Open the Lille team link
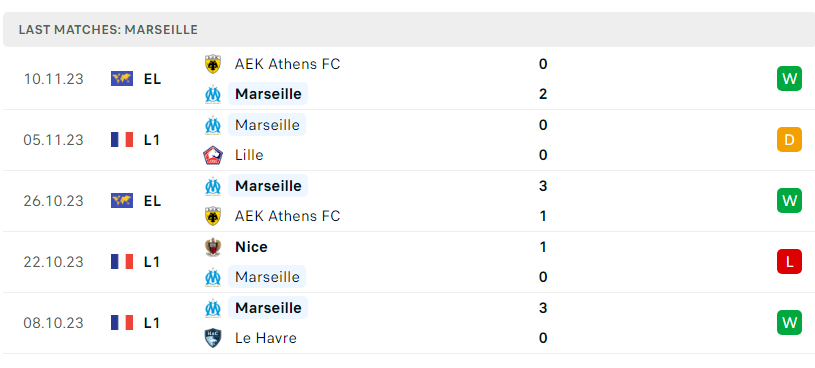Viewport: 815px width, 368px height. tap(249, 155)
